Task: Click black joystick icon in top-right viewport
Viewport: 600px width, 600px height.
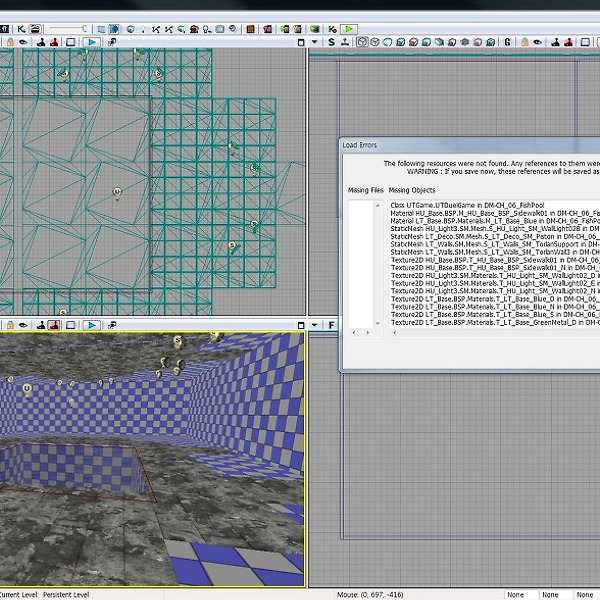Action: point(555,42)
